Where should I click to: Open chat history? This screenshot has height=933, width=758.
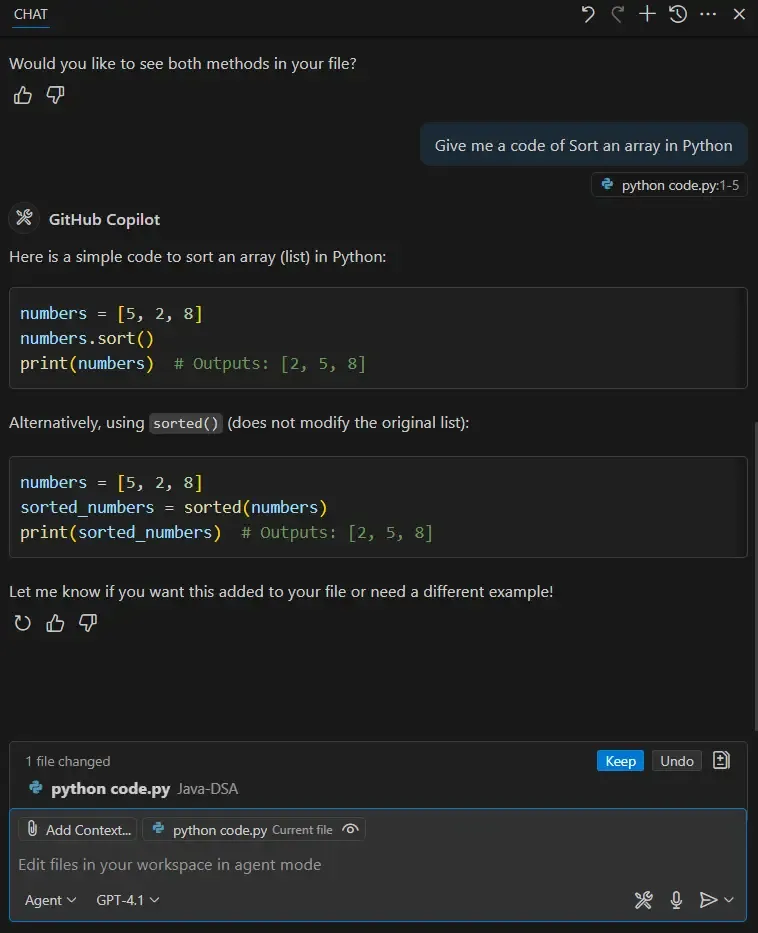click(x=678, y=14)
